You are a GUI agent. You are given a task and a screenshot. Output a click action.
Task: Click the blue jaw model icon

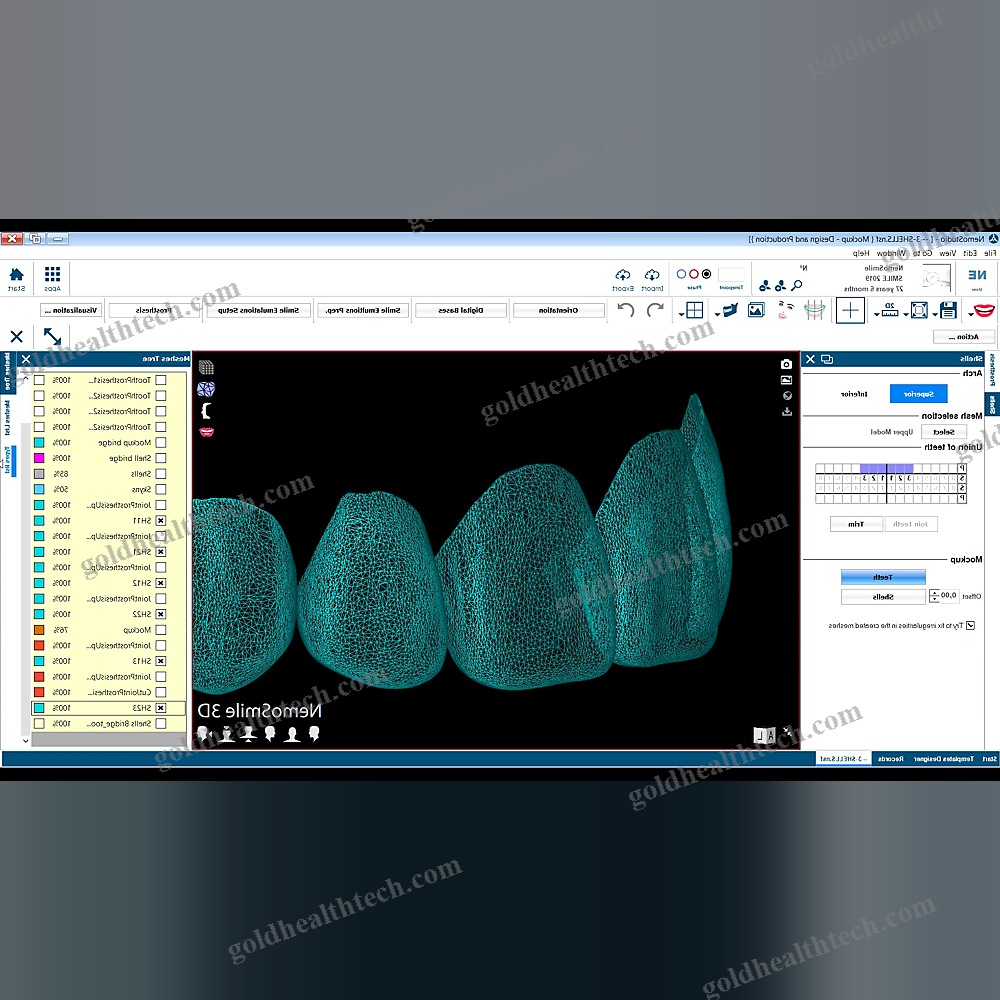(x=730, y=311)
